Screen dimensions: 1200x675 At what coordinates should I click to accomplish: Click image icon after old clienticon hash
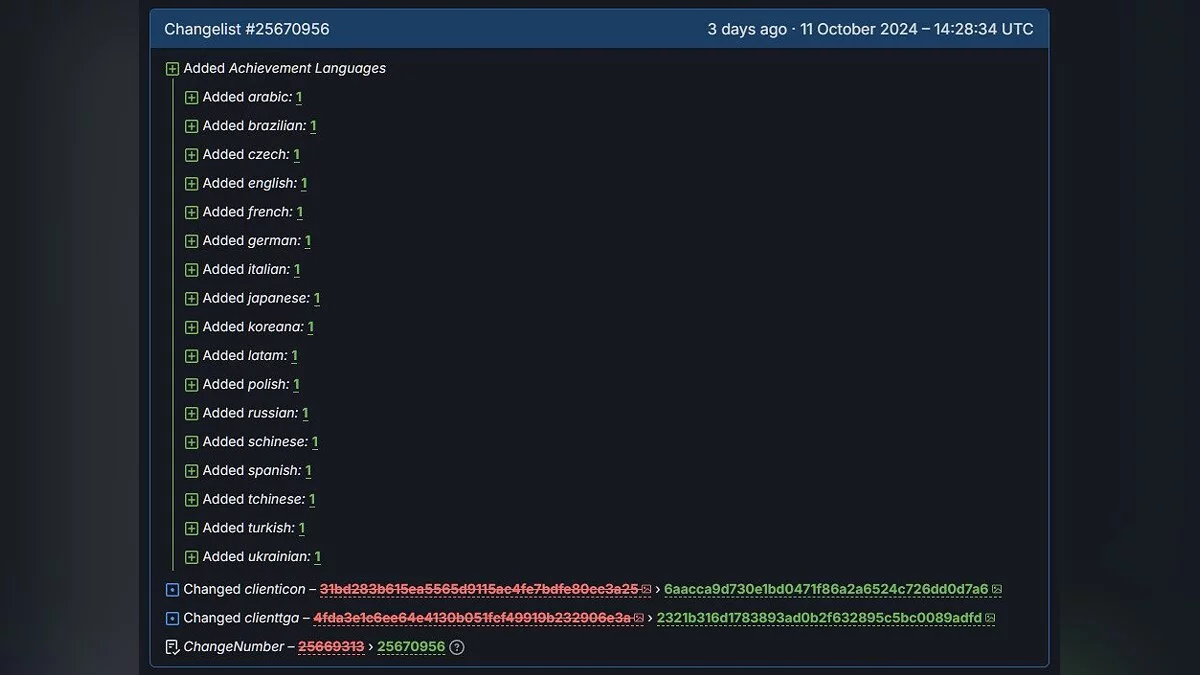[646, 590]
